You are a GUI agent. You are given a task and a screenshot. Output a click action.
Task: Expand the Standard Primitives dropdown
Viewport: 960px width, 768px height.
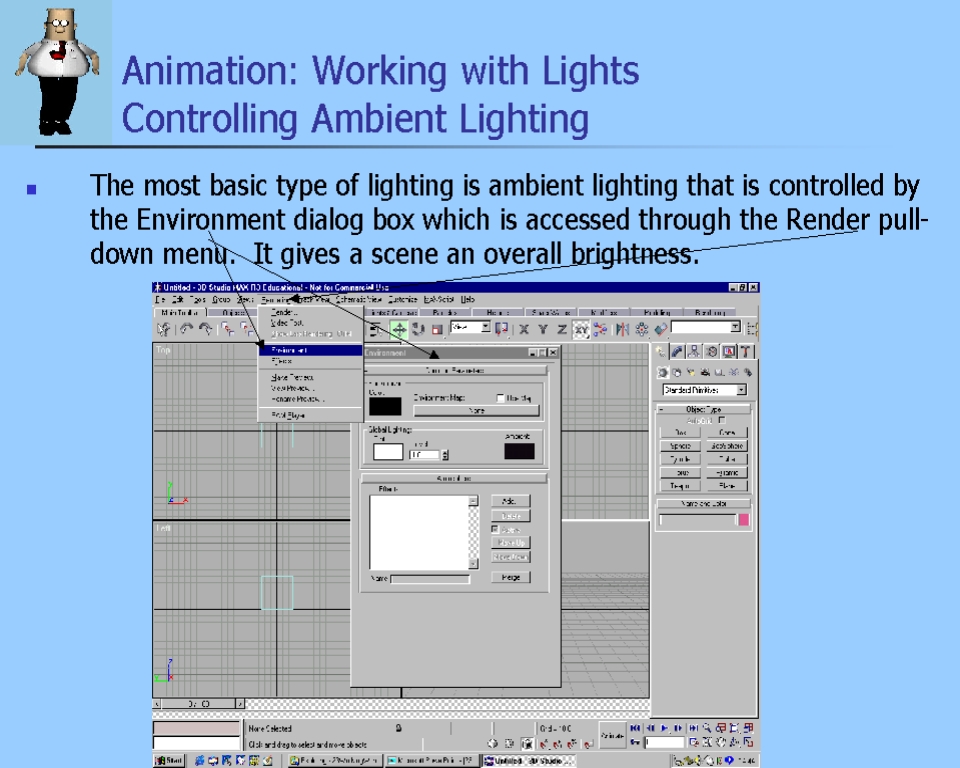pyautogui.click(x=741, y=390)
